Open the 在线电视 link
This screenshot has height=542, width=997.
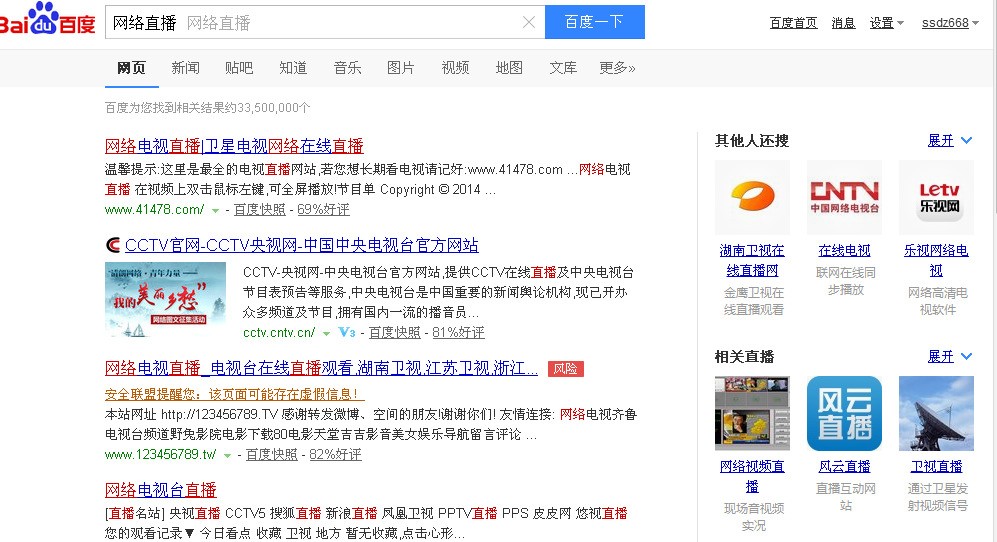click(x=844, y=251)
